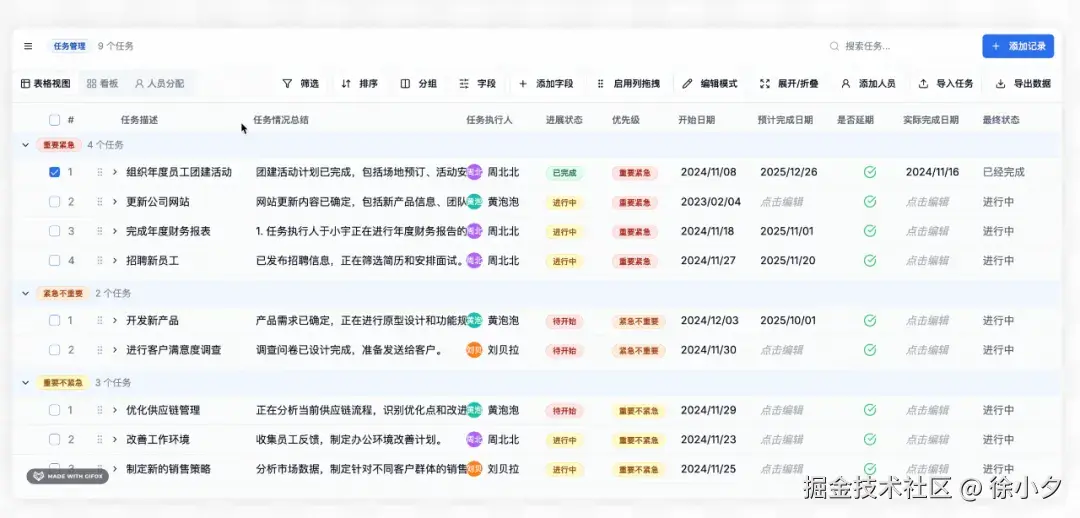Check the 开发新产品 row checkbox
Viewport: 1080px width, 518px height.
coord(54,320)
